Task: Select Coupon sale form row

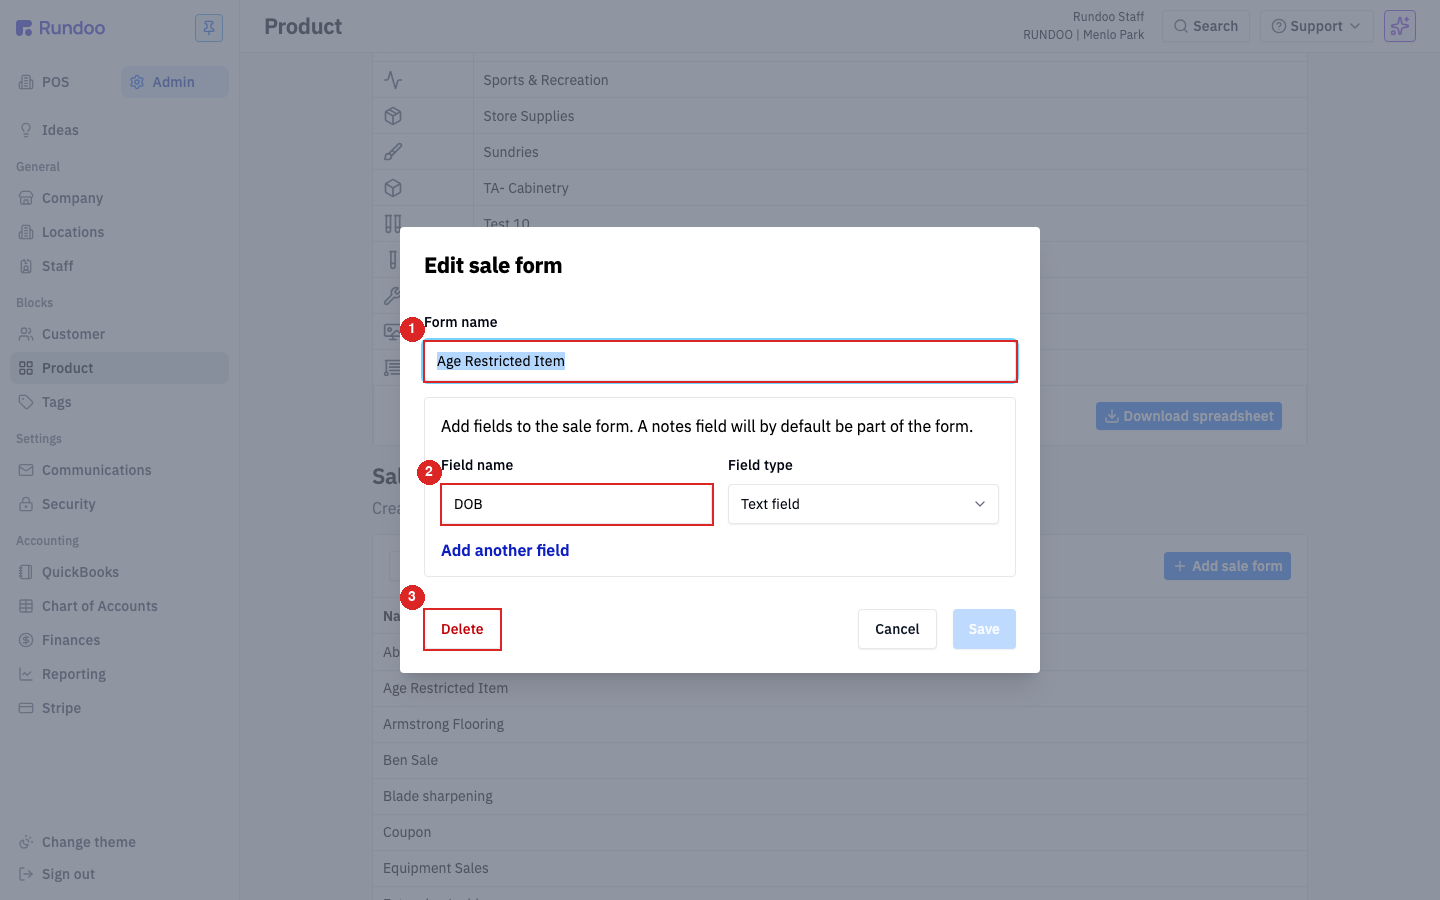Action: (840, 832)
